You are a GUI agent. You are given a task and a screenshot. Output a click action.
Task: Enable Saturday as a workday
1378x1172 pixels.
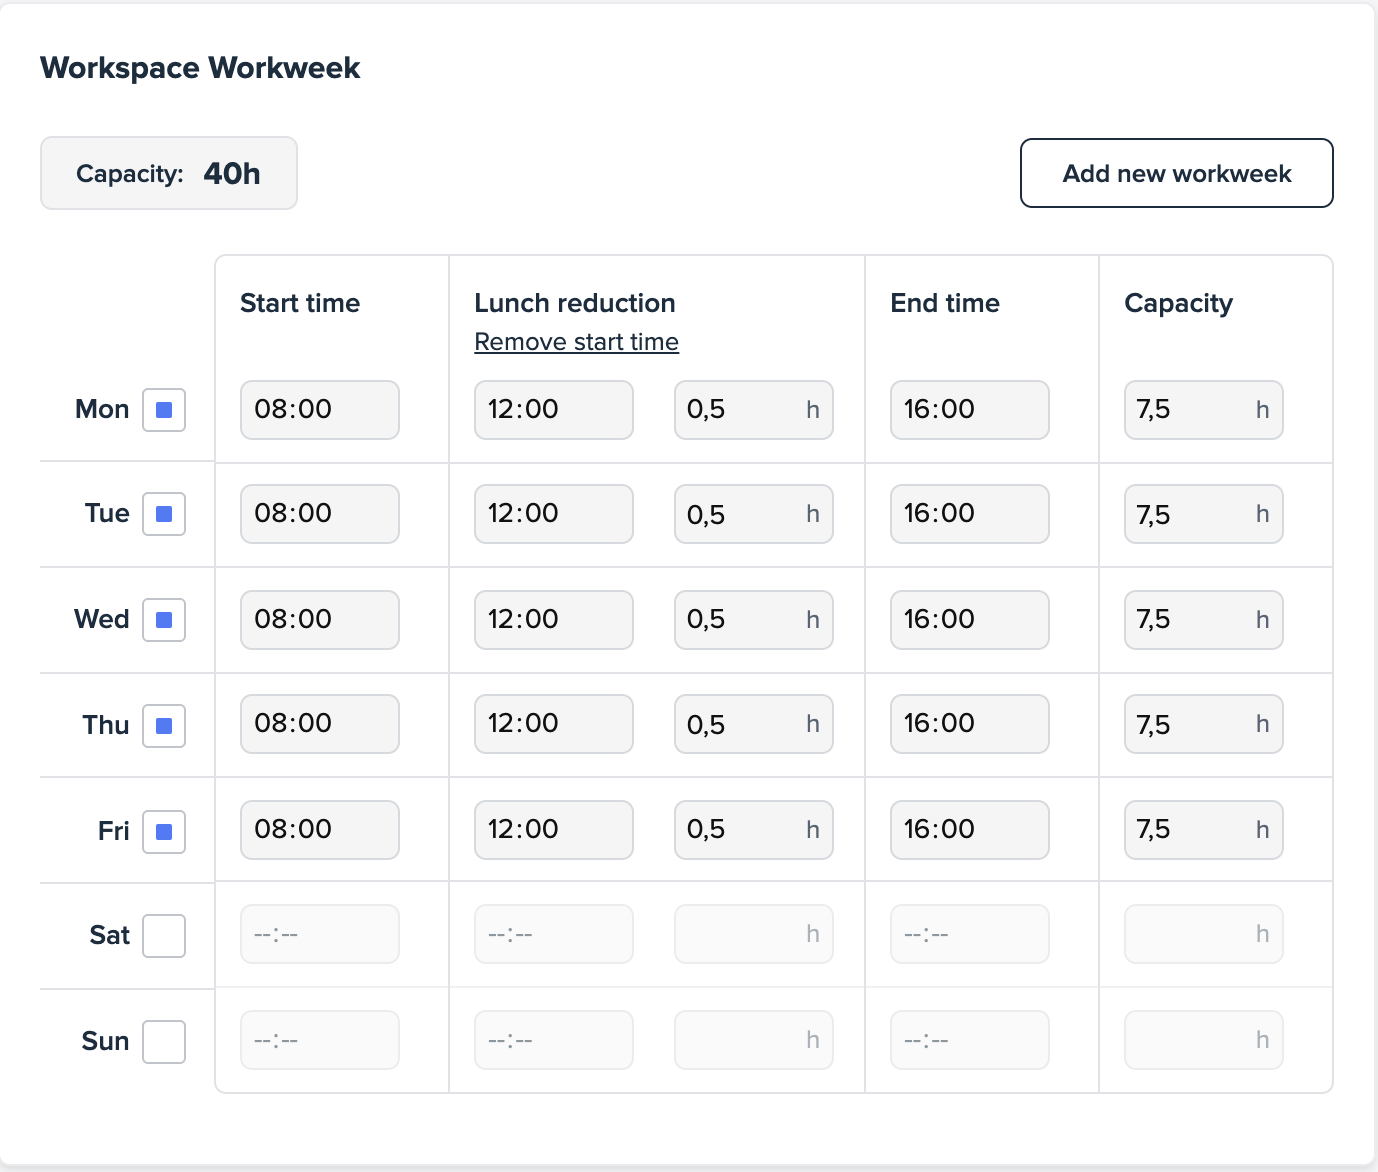click(164, 936)
